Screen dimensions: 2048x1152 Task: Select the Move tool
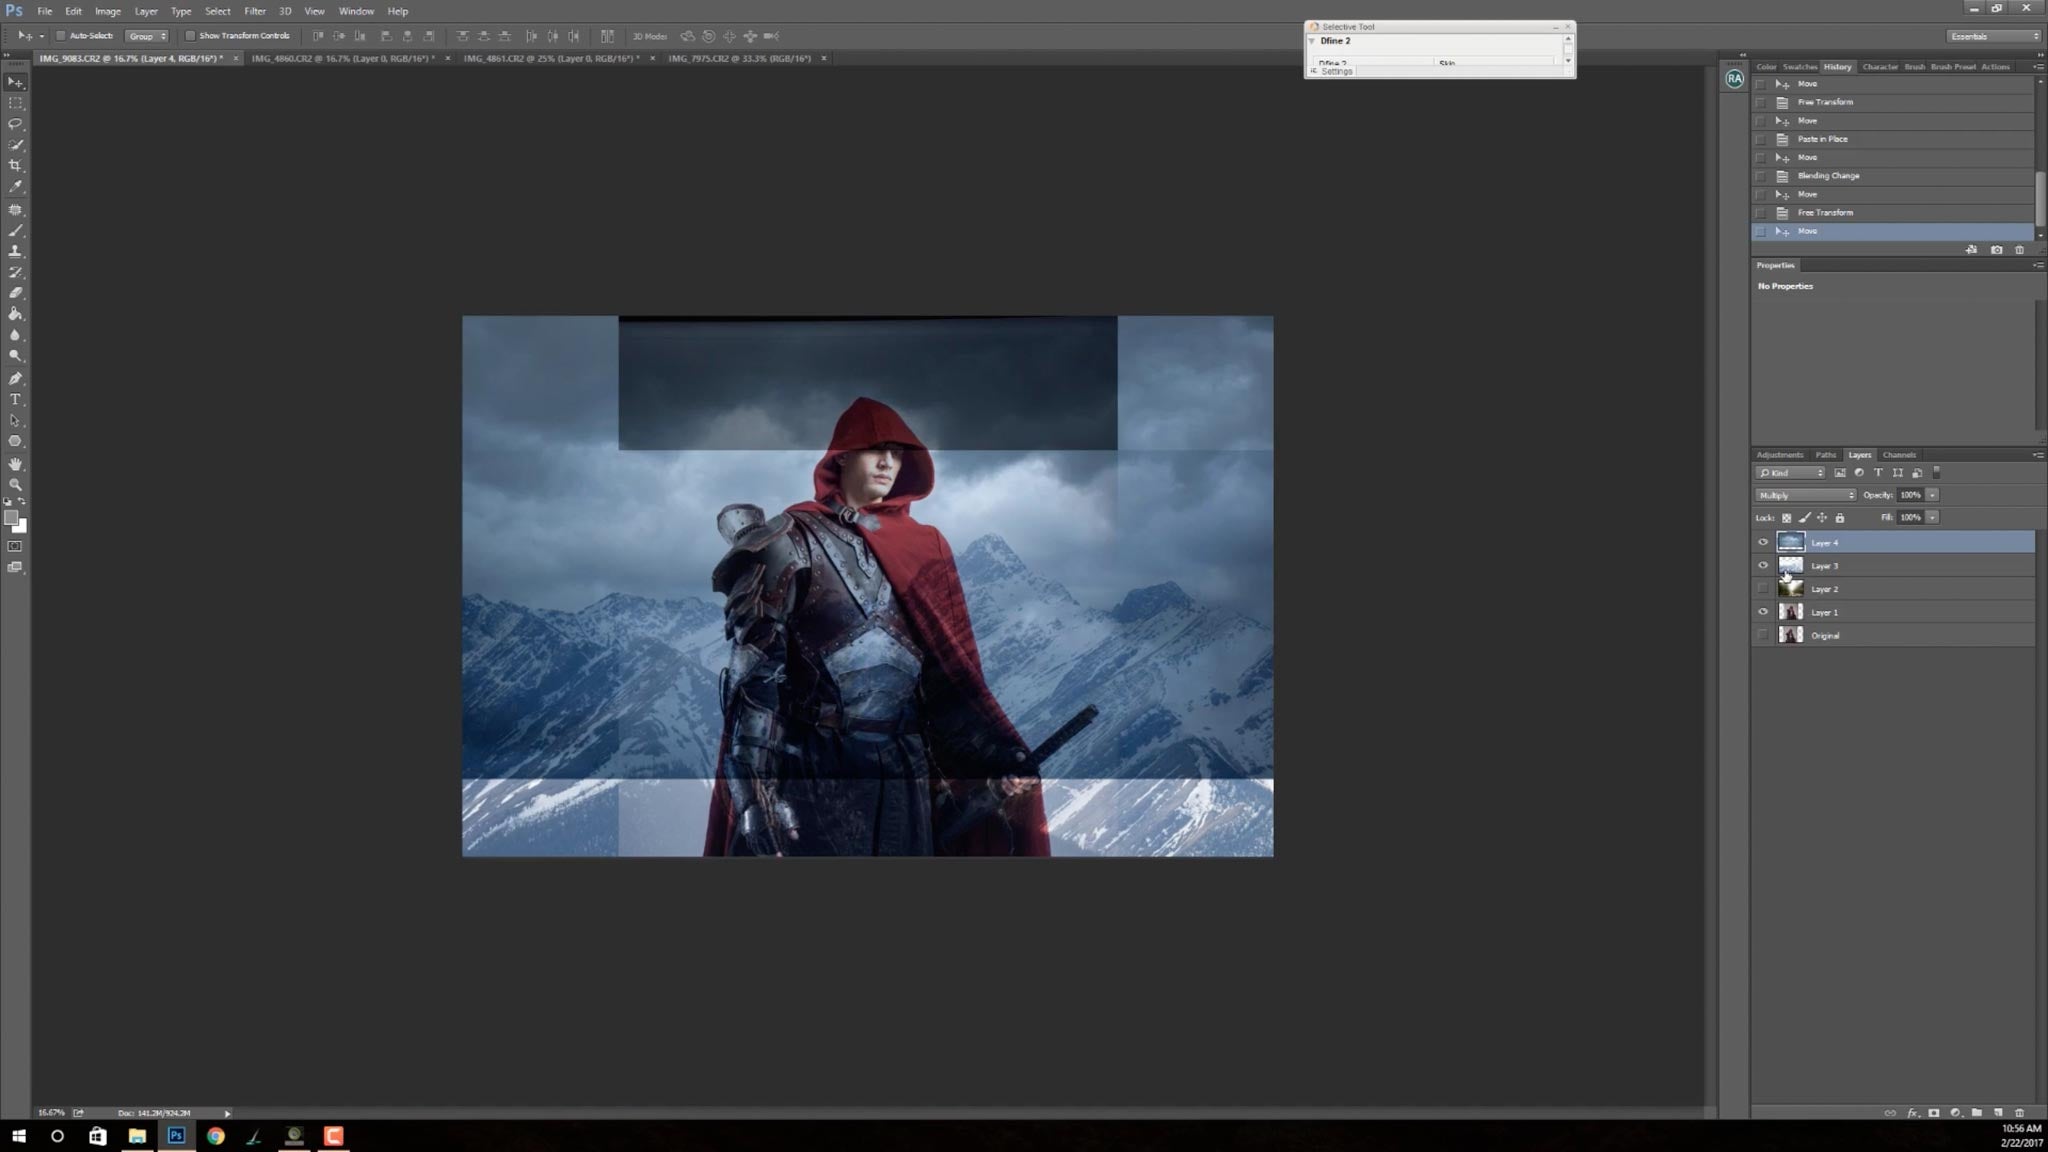click(16, 81)
